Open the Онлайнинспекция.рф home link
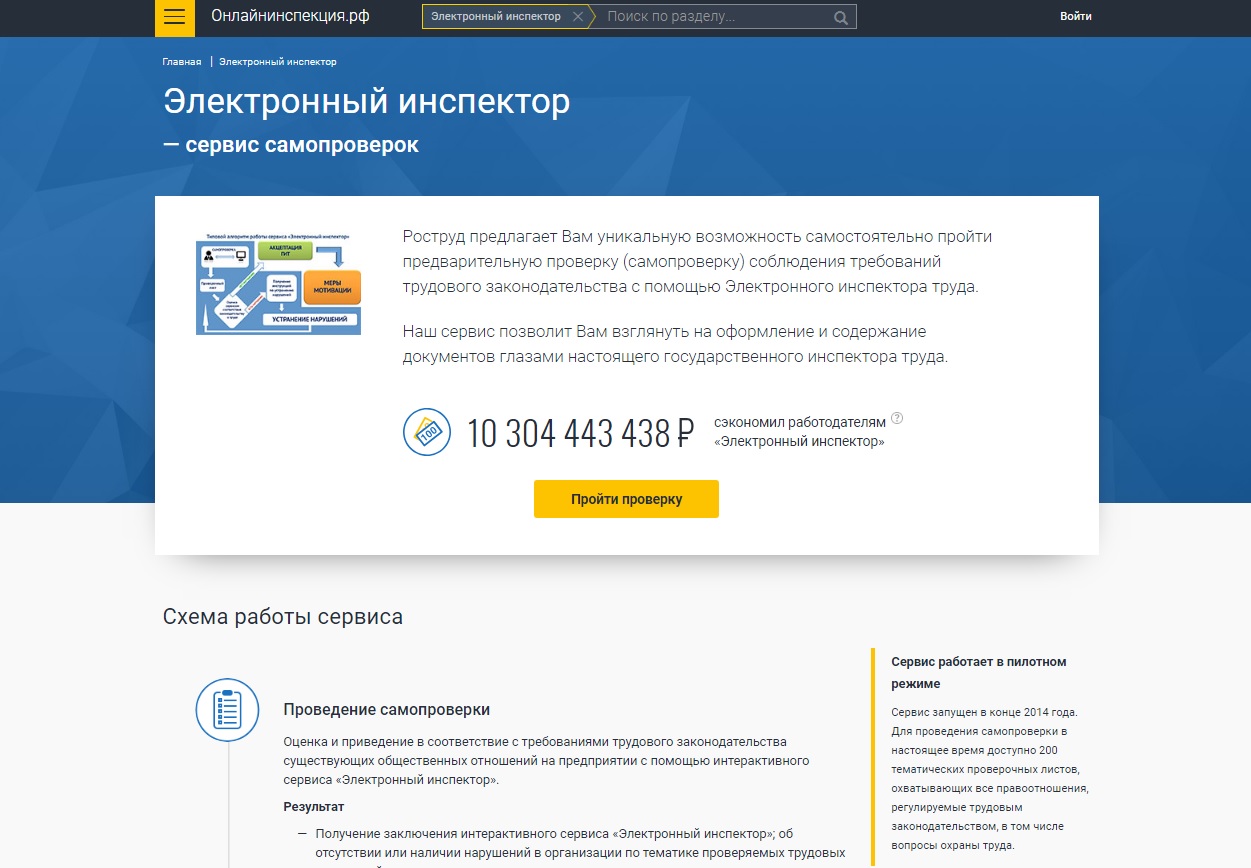Image resolution: width=1251 pixels, height=868 pixels. pyautogui.click(x=290, y=16)
